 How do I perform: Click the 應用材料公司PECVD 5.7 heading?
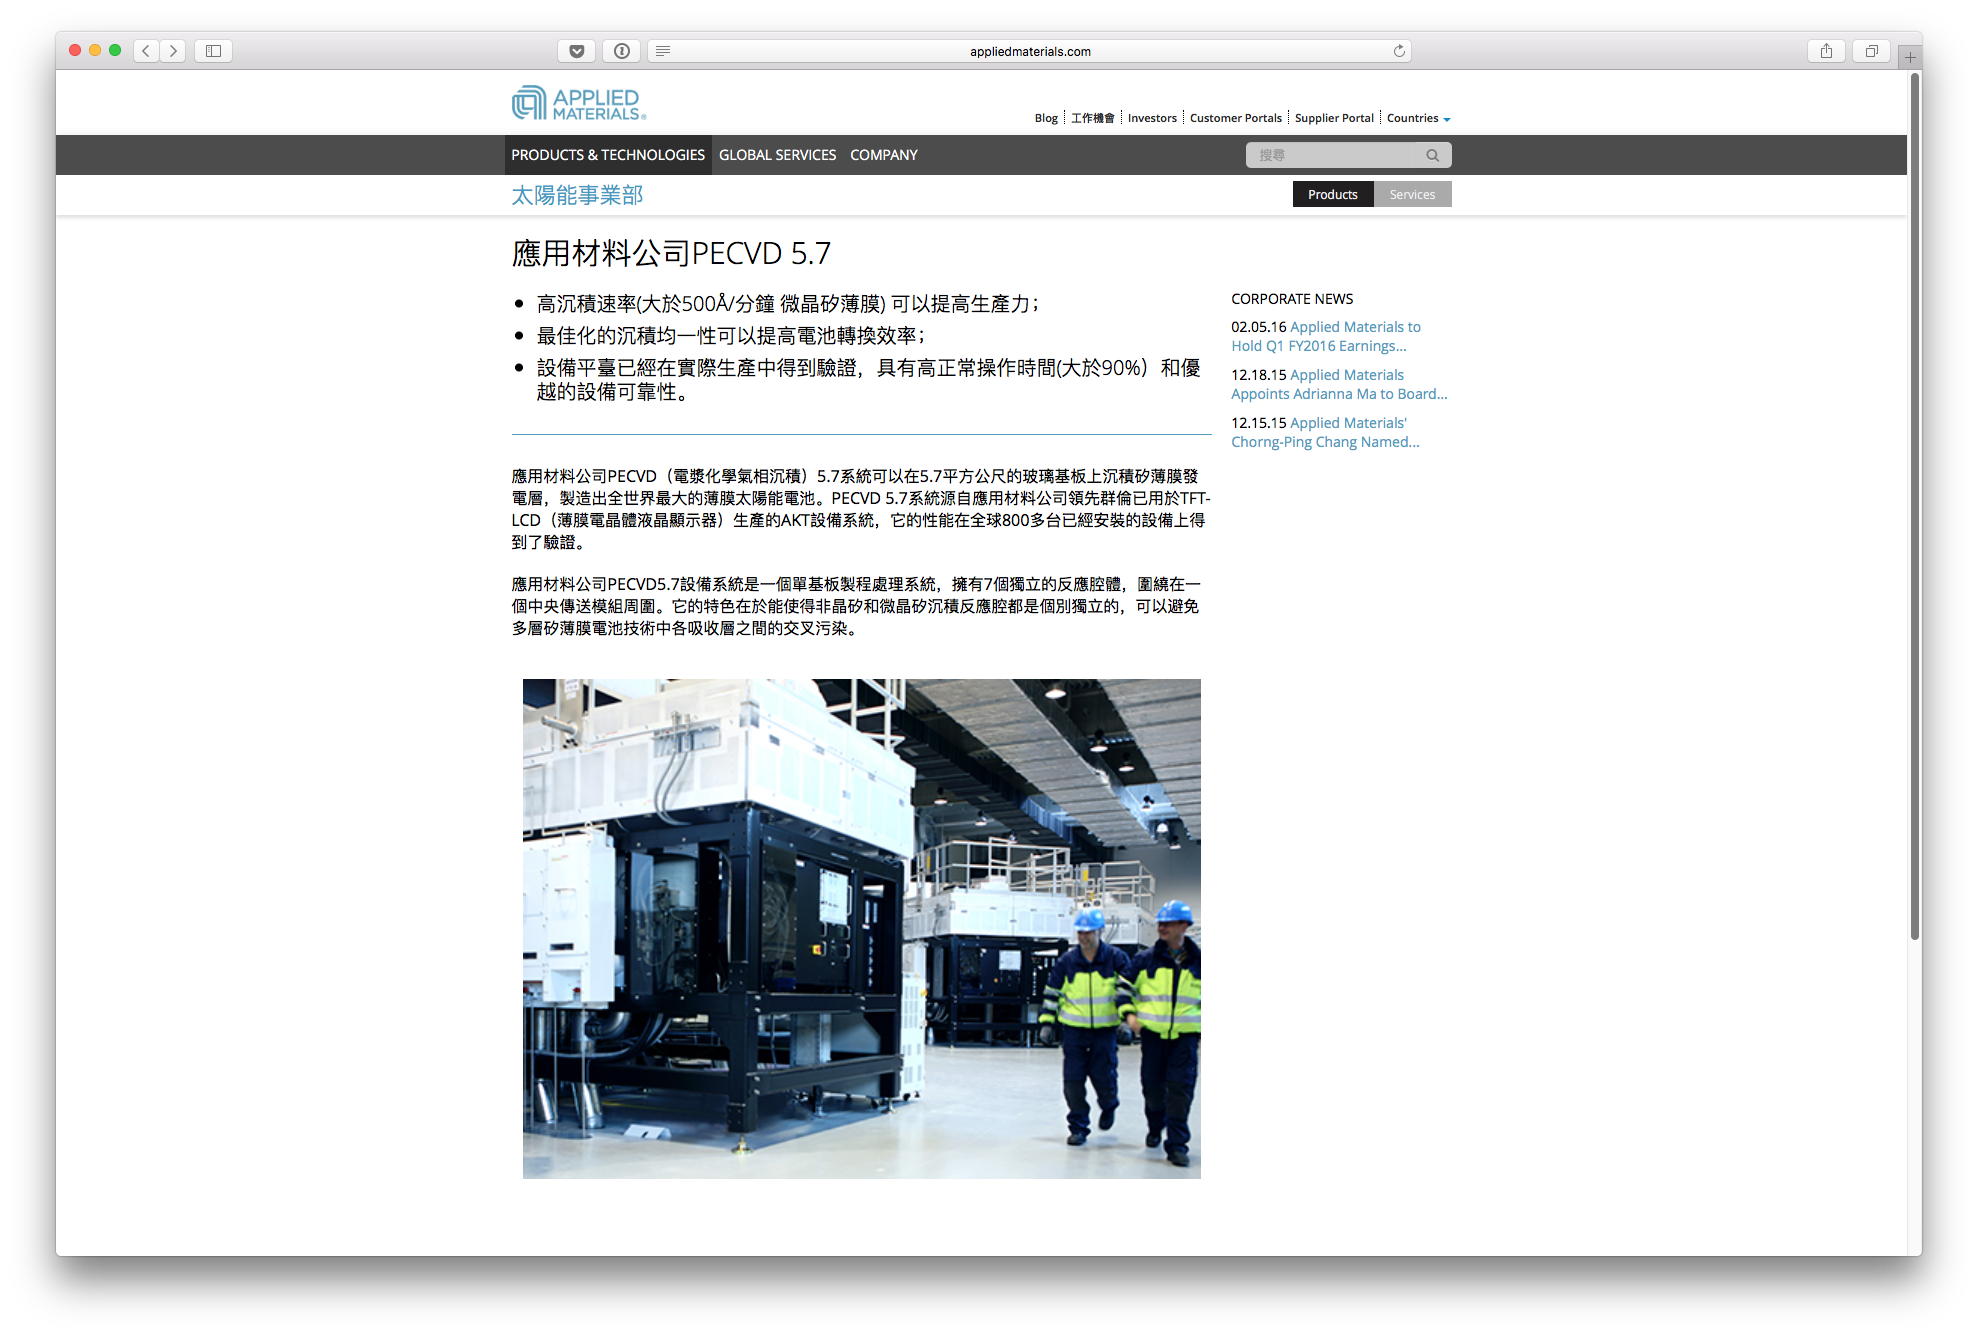pyautogui.click(x=671, y=253)
